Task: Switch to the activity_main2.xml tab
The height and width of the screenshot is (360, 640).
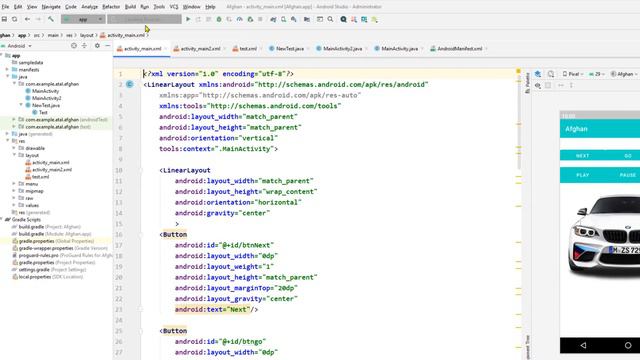Action: pyautogui.click(x=198, y=49)
